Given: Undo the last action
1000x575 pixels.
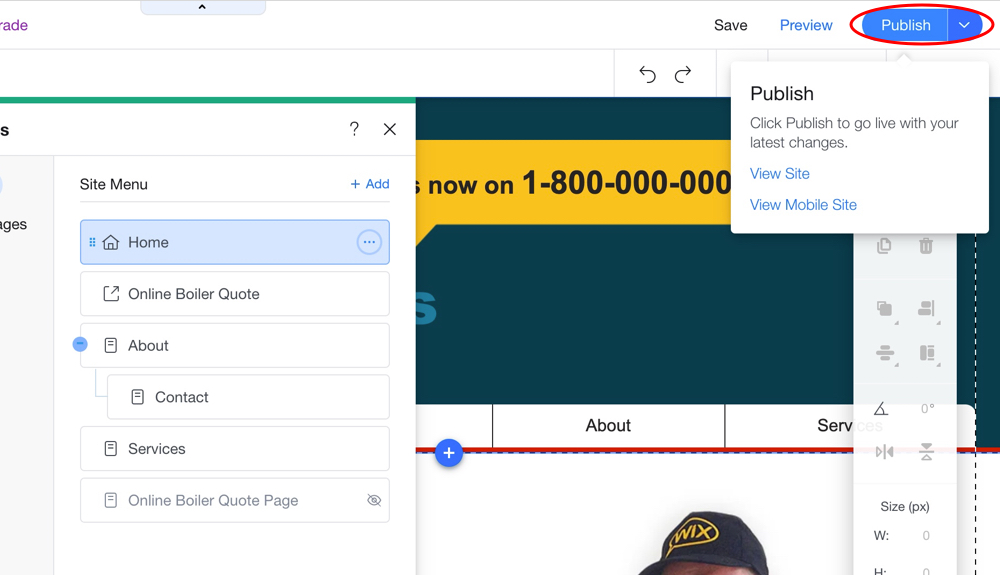Looking at the screenshot, I should pos(647,75).
